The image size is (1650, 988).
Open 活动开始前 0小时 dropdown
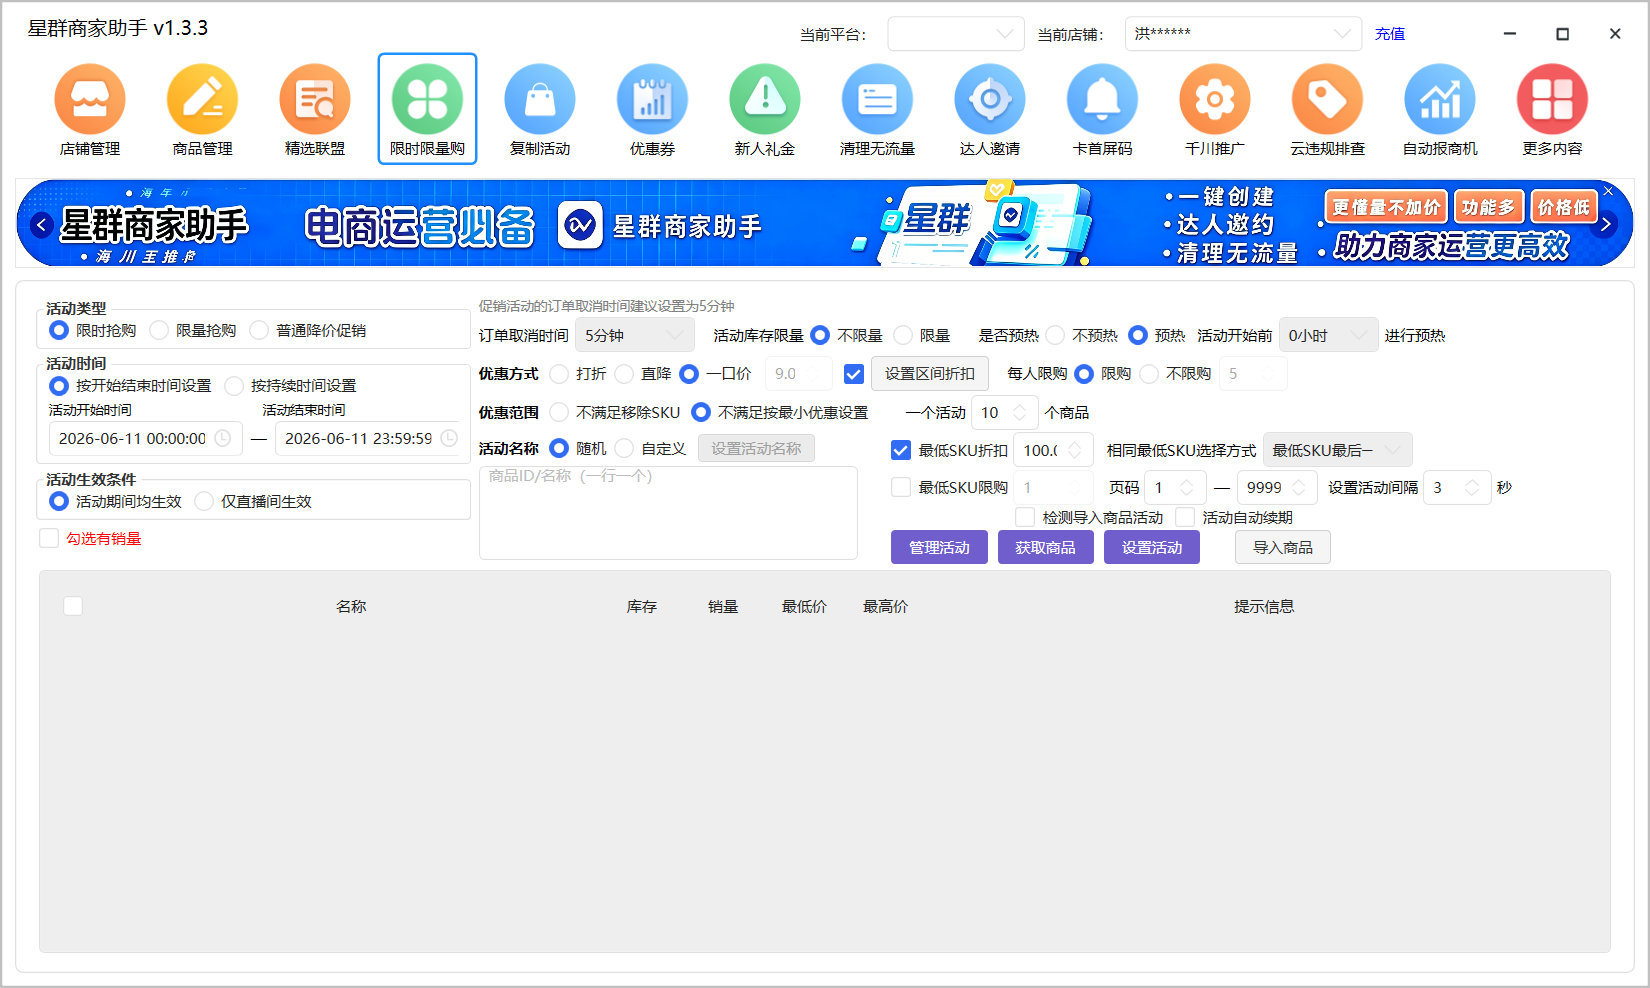click(x=1328, y=335)
